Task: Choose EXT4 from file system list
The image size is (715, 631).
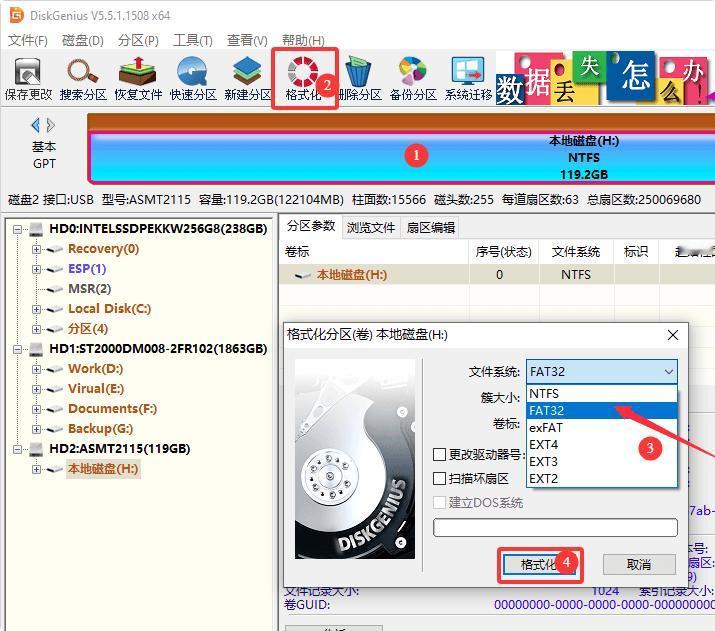Action: [601, 445]
